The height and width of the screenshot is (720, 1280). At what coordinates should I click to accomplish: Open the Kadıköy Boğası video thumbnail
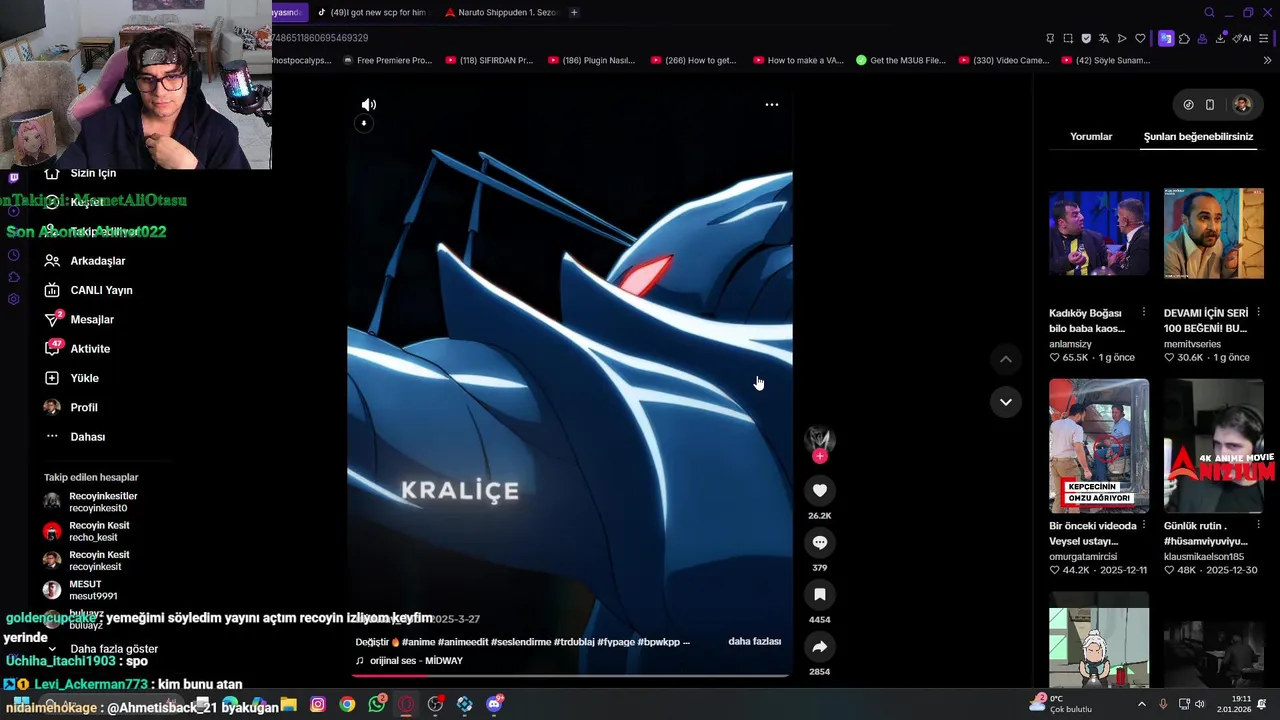tap(1099, 233)
